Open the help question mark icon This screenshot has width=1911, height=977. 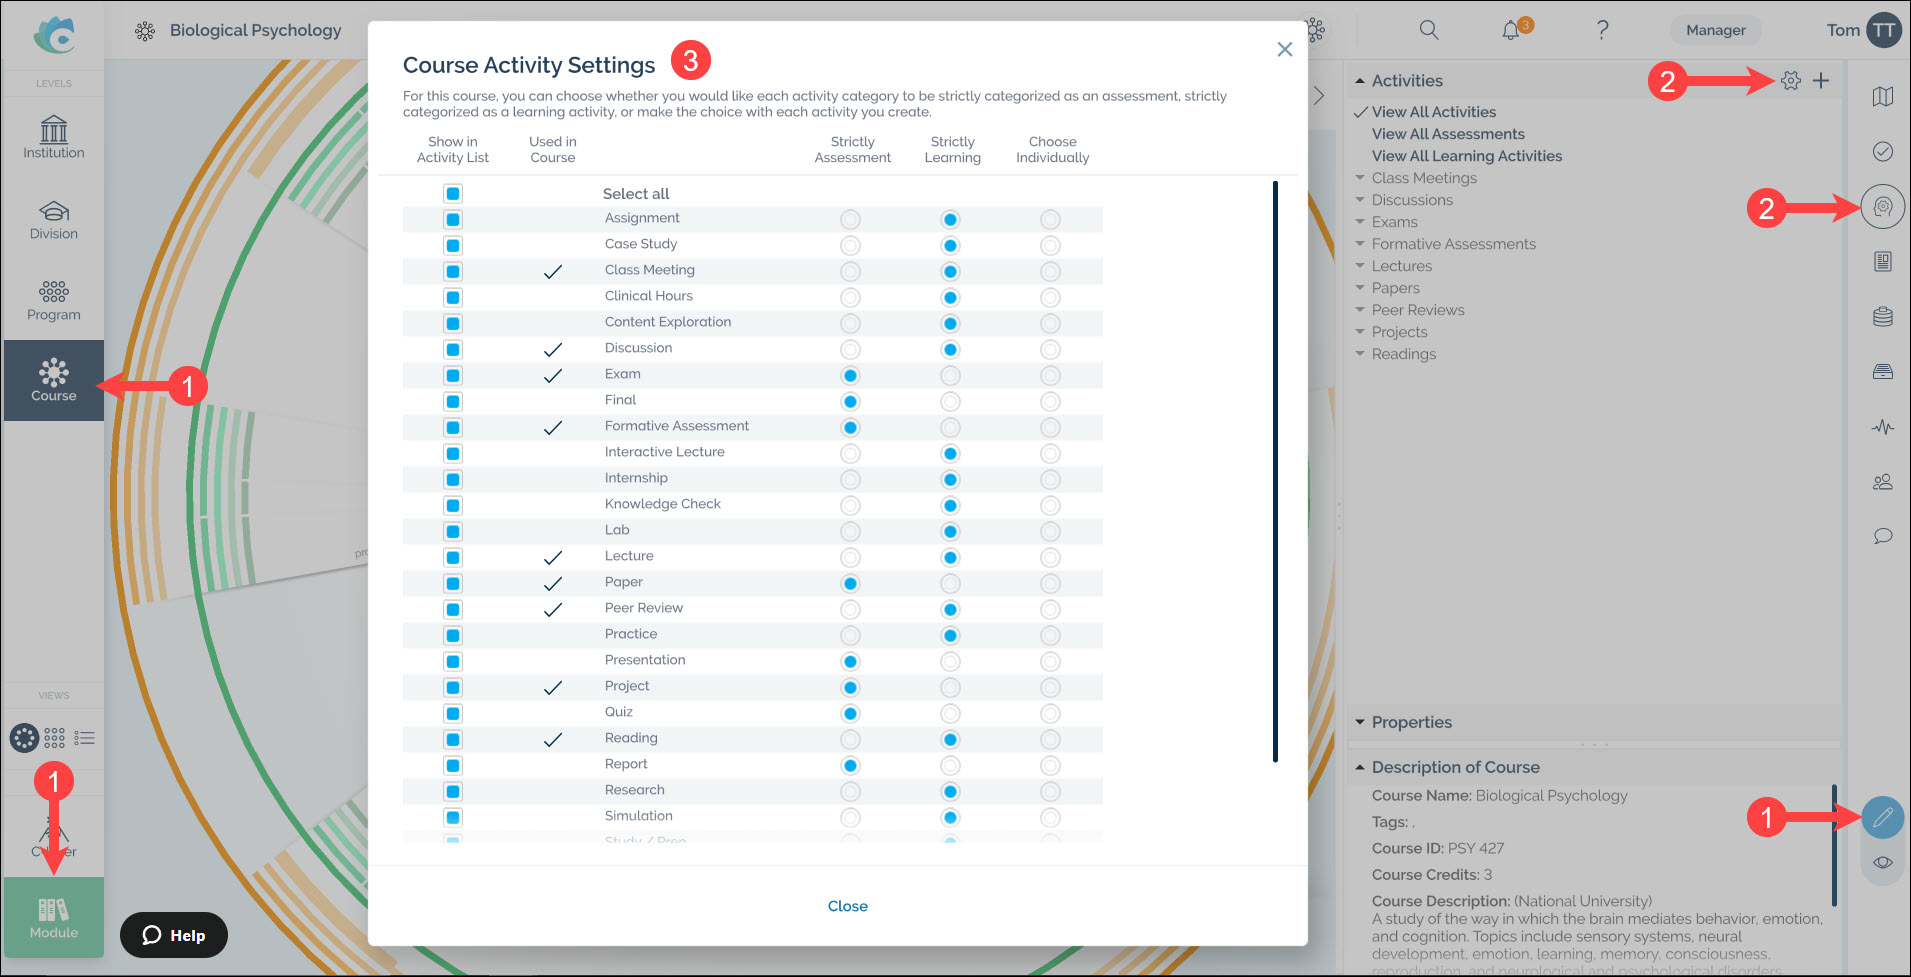[x=1602, y=30]
